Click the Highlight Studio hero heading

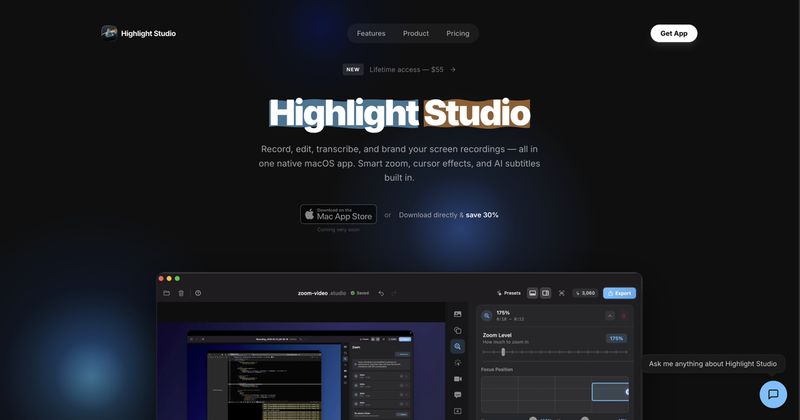[399, 113]
